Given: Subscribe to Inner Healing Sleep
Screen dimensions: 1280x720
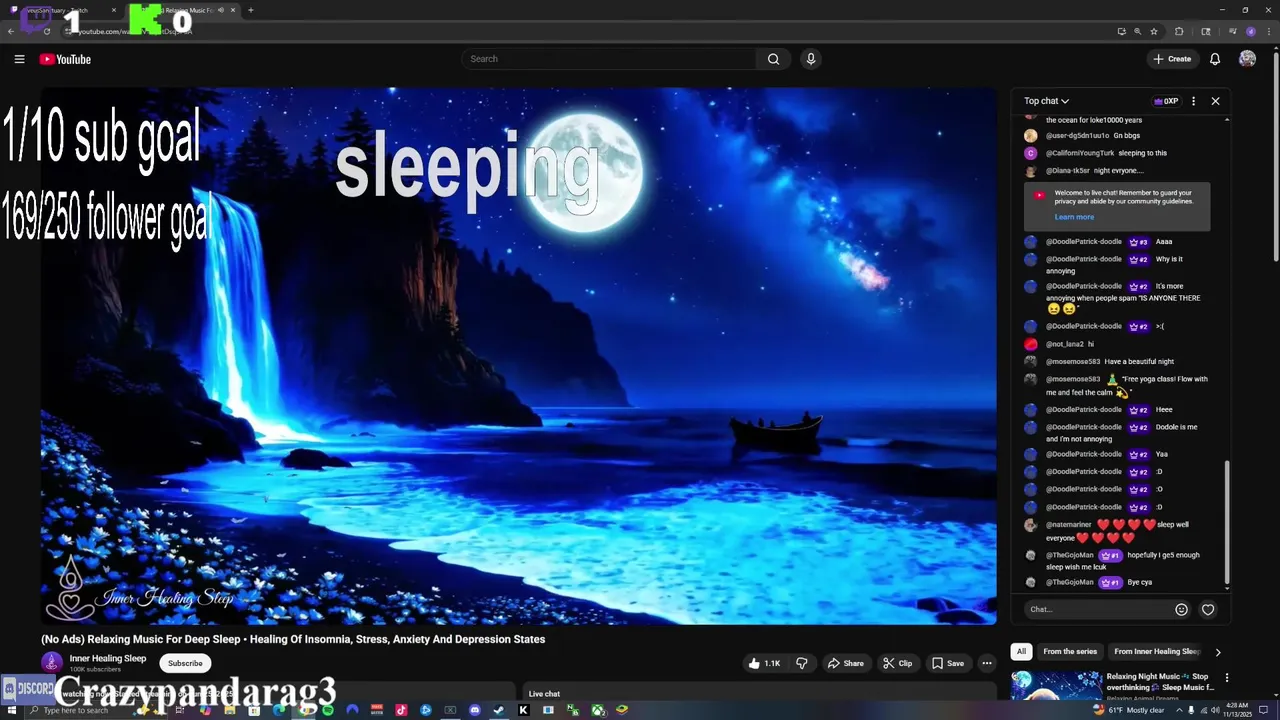Looking at the screenshot, I should (x=185, y=663).
